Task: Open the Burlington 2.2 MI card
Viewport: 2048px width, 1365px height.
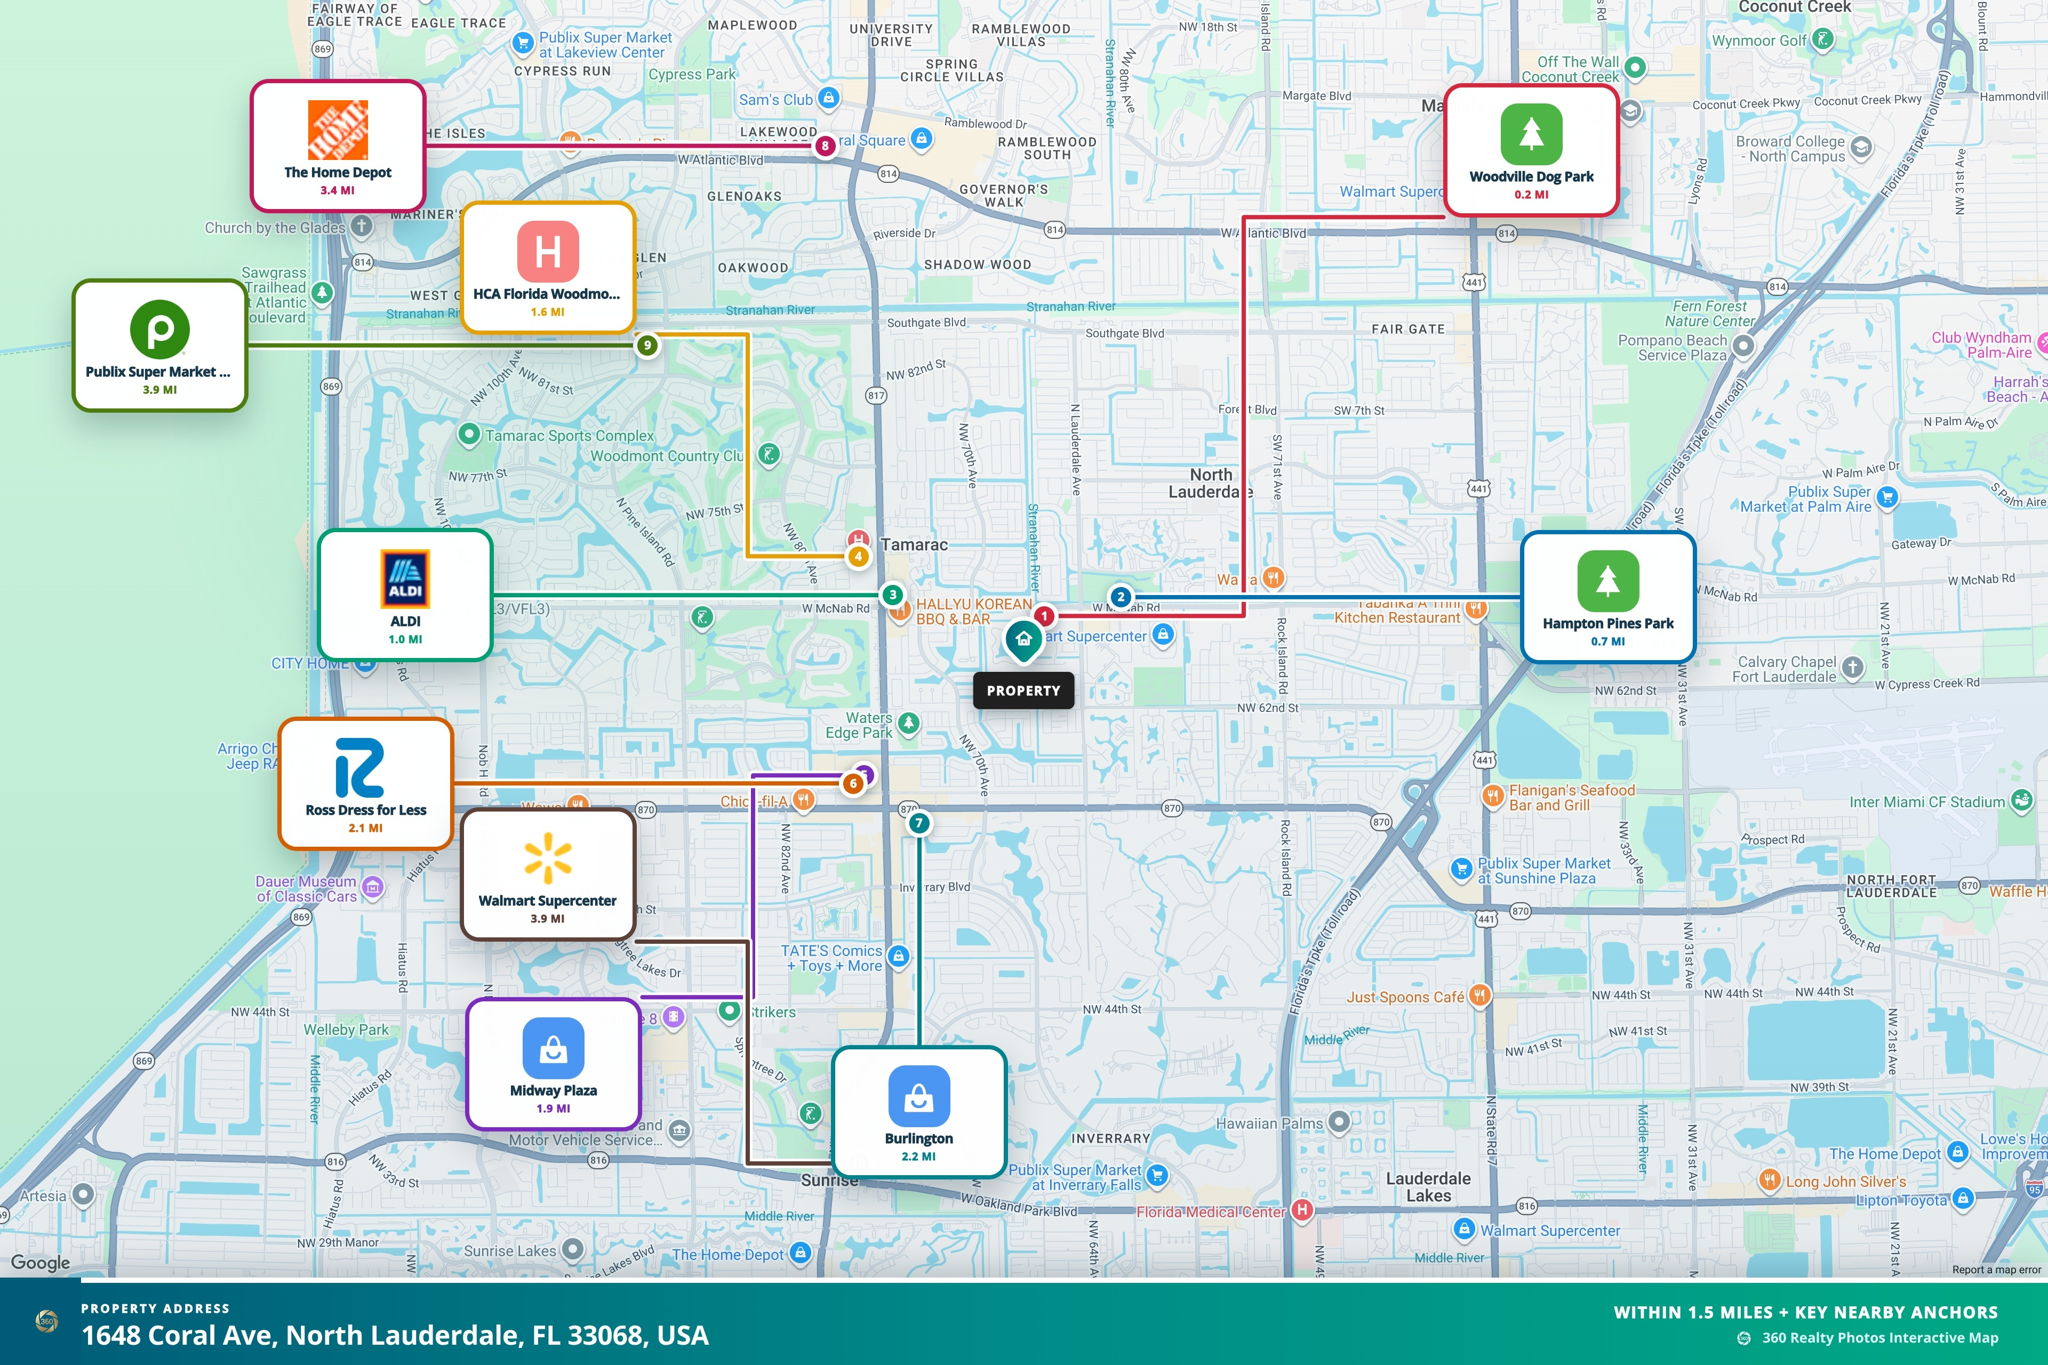Action: click(919, 1113)
